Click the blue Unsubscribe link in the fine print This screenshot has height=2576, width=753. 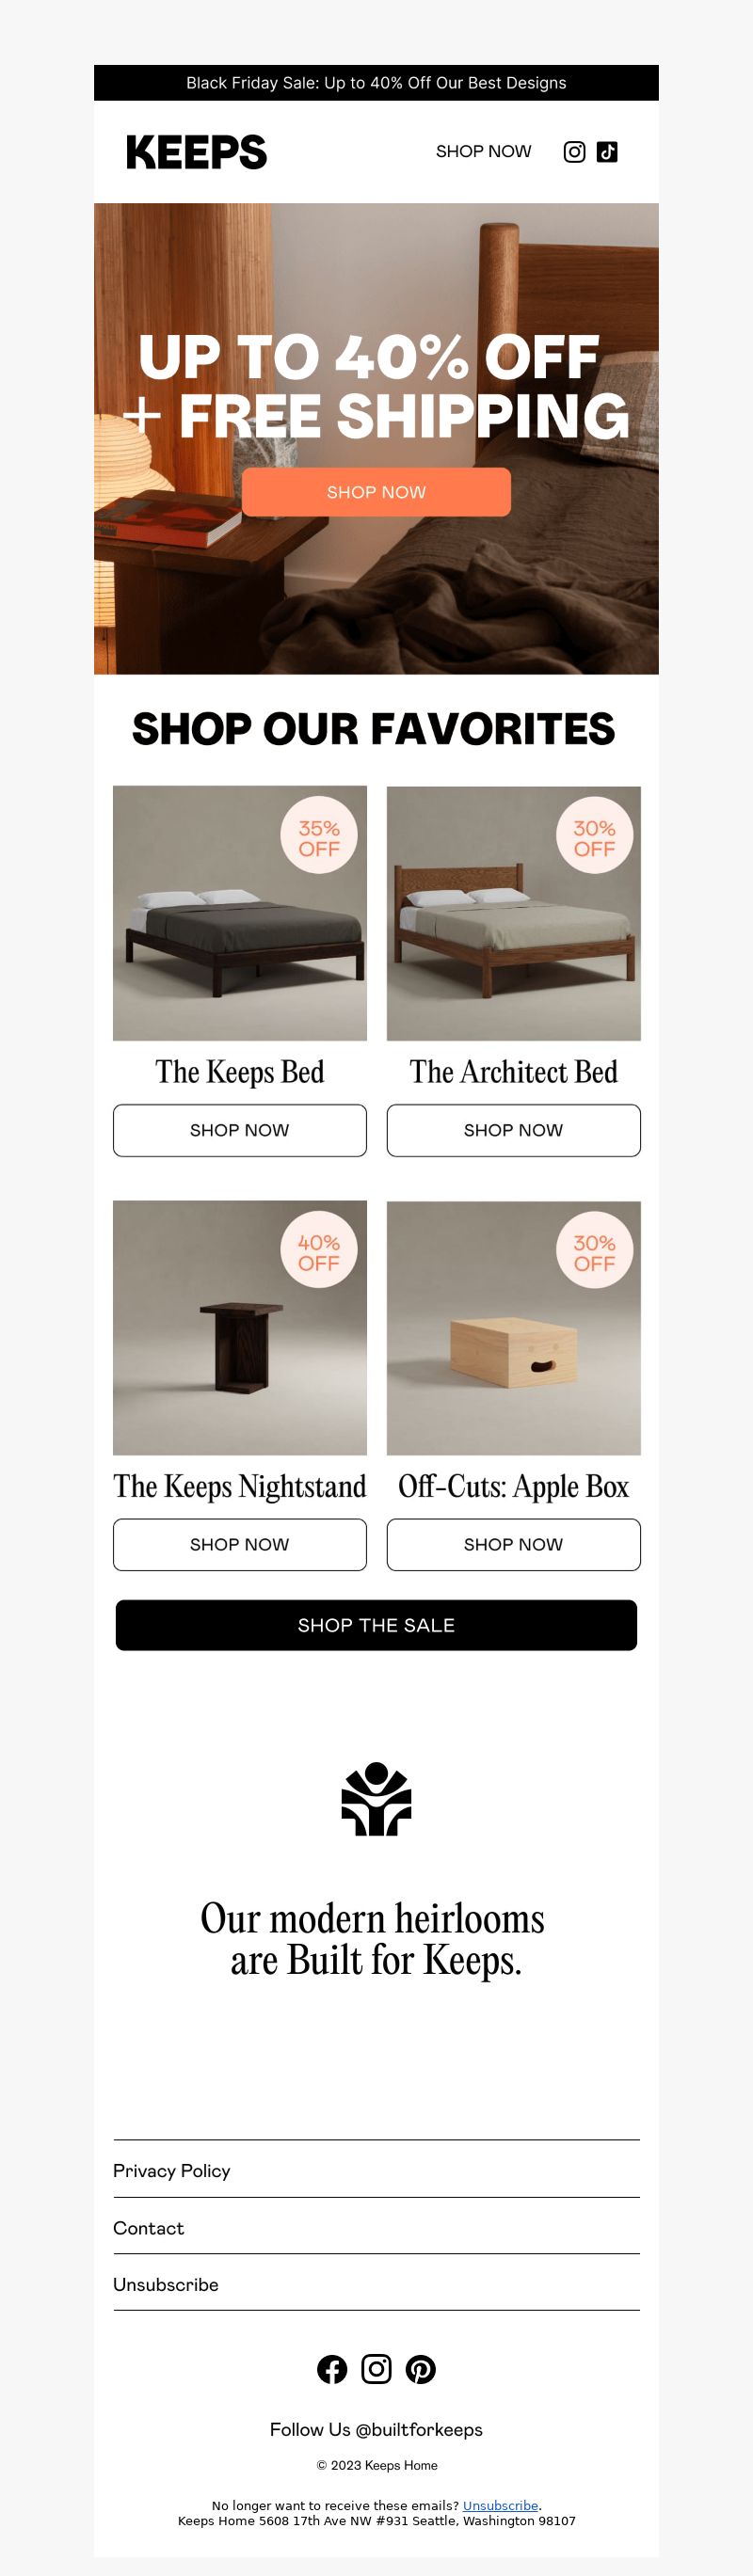click(500, 2505)
